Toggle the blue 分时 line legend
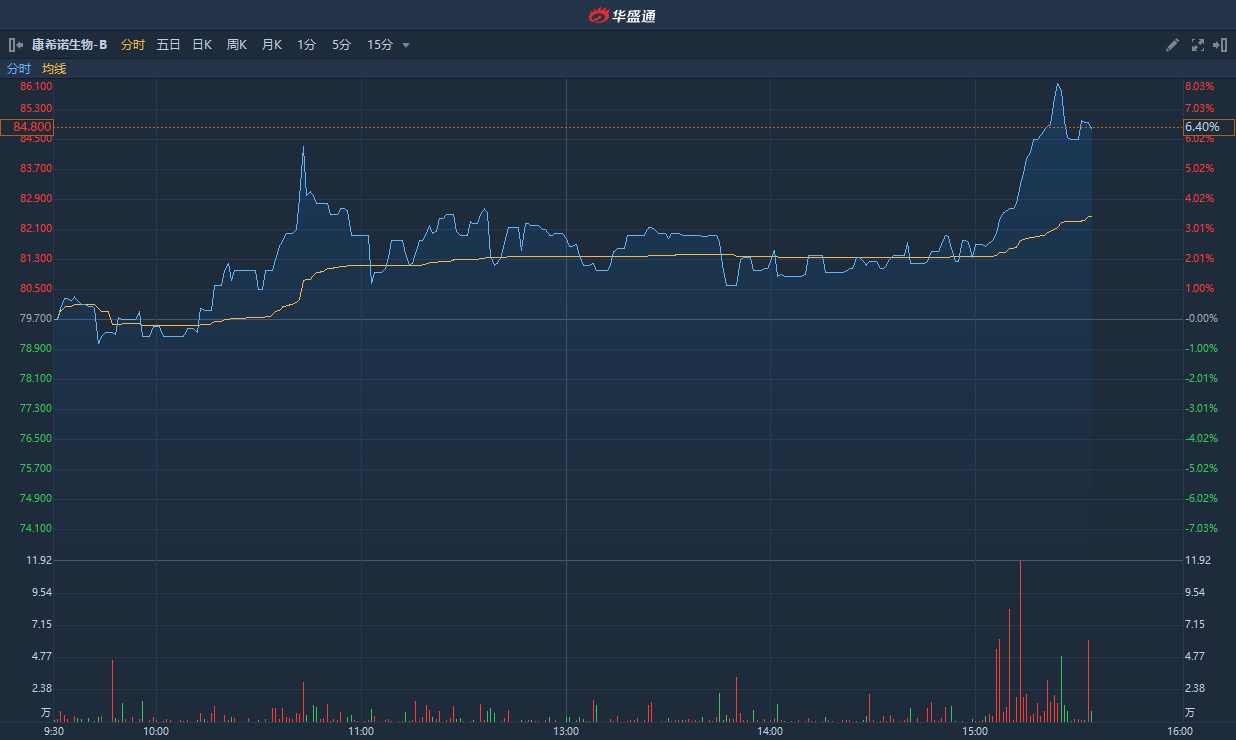1236x740 pixels. 19,69
